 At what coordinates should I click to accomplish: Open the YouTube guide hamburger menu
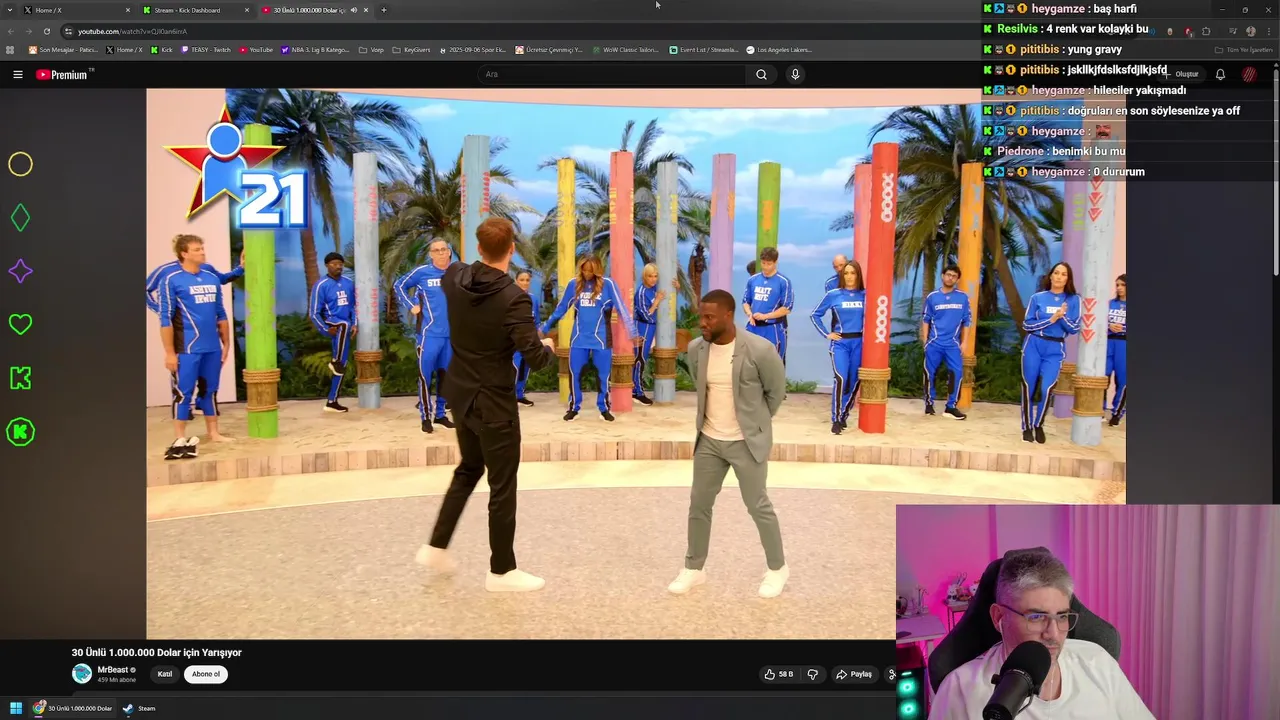click(x=17, y=74)
